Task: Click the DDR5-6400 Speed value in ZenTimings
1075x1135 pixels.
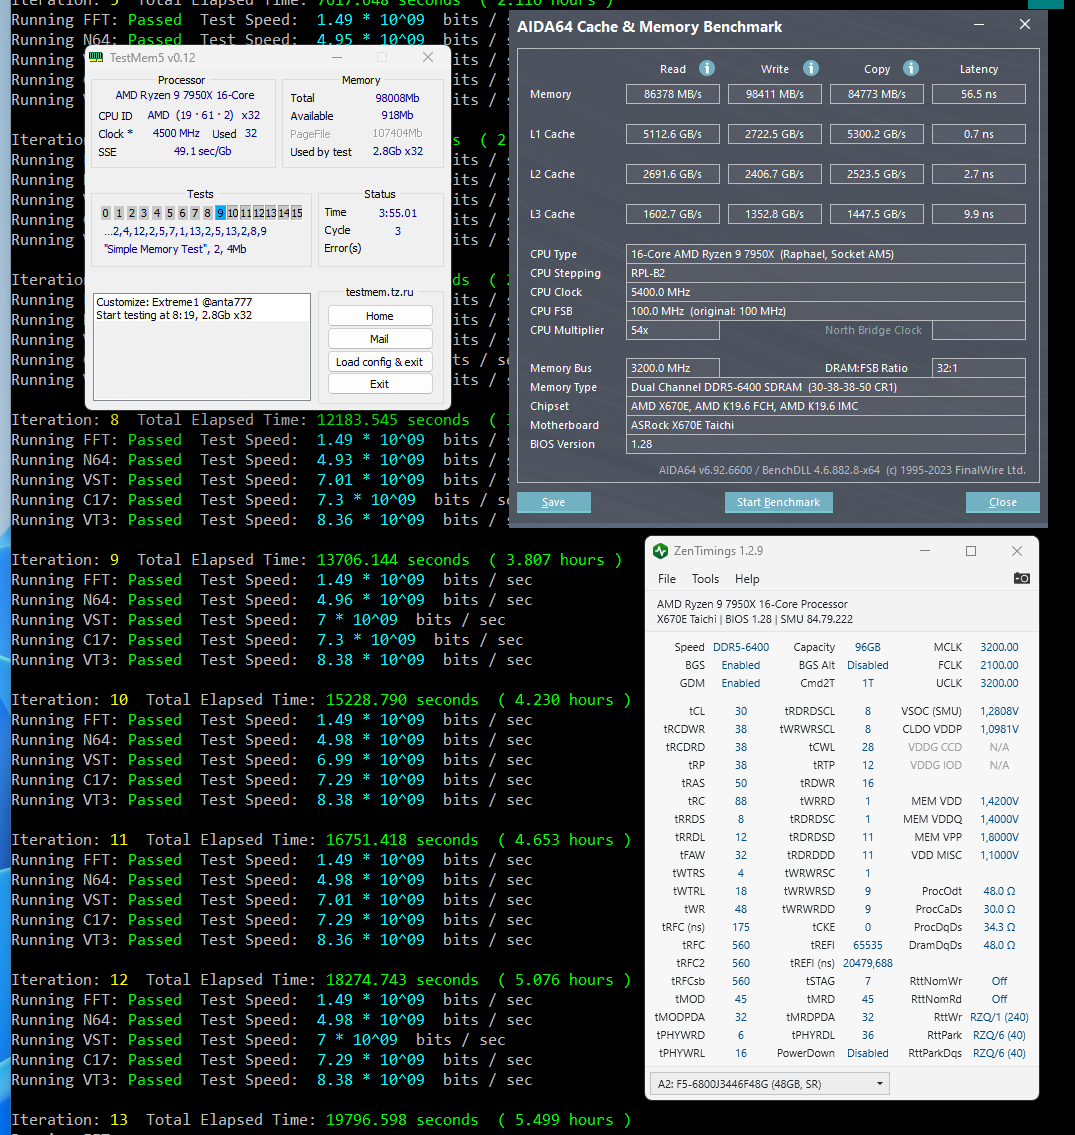Action: pos(741,647)
